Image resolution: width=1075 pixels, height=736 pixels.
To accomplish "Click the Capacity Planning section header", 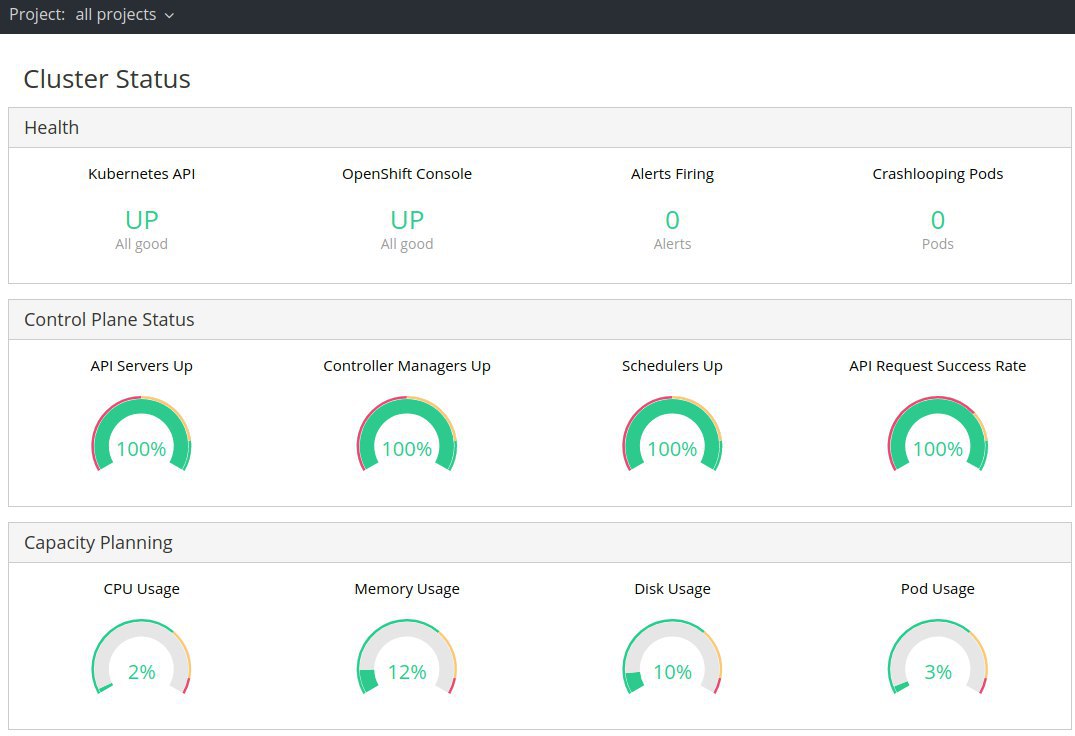I will pyautogui.click(x=540, y=543).
